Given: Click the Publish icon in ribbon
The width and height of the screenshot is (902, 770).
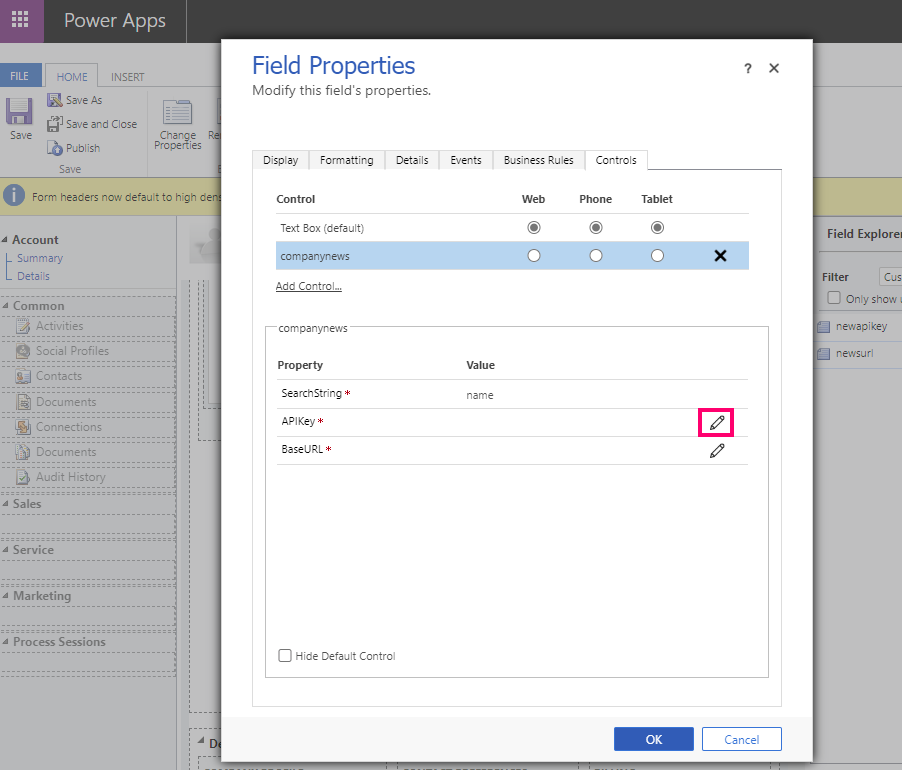Looking at the screenshot, I should (55, 148).
